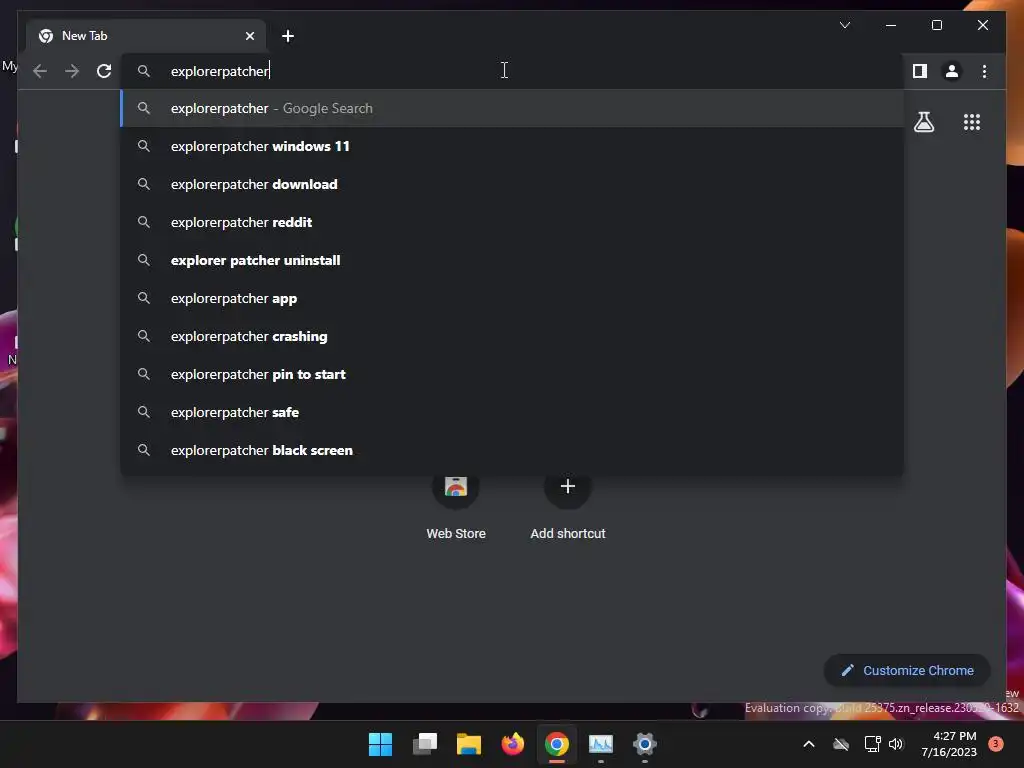The image size is (1024, 768).
Task: Open the Google apps grid
Action: click(972, 122)
